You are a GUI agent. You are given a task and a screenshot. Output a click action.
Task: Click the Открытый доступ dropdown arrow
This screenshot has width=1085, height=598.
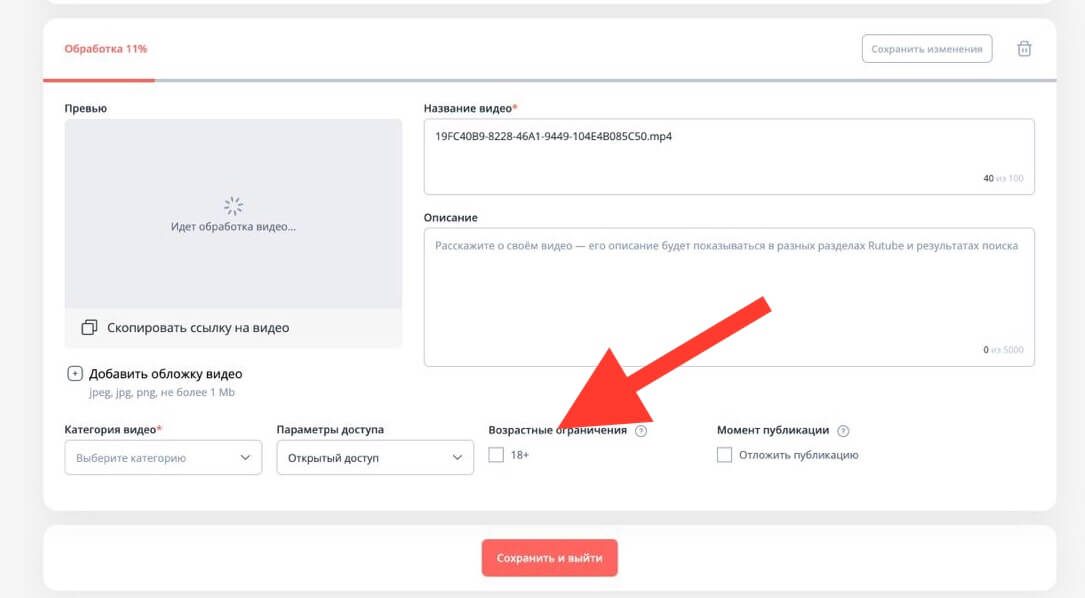[458, 458]
